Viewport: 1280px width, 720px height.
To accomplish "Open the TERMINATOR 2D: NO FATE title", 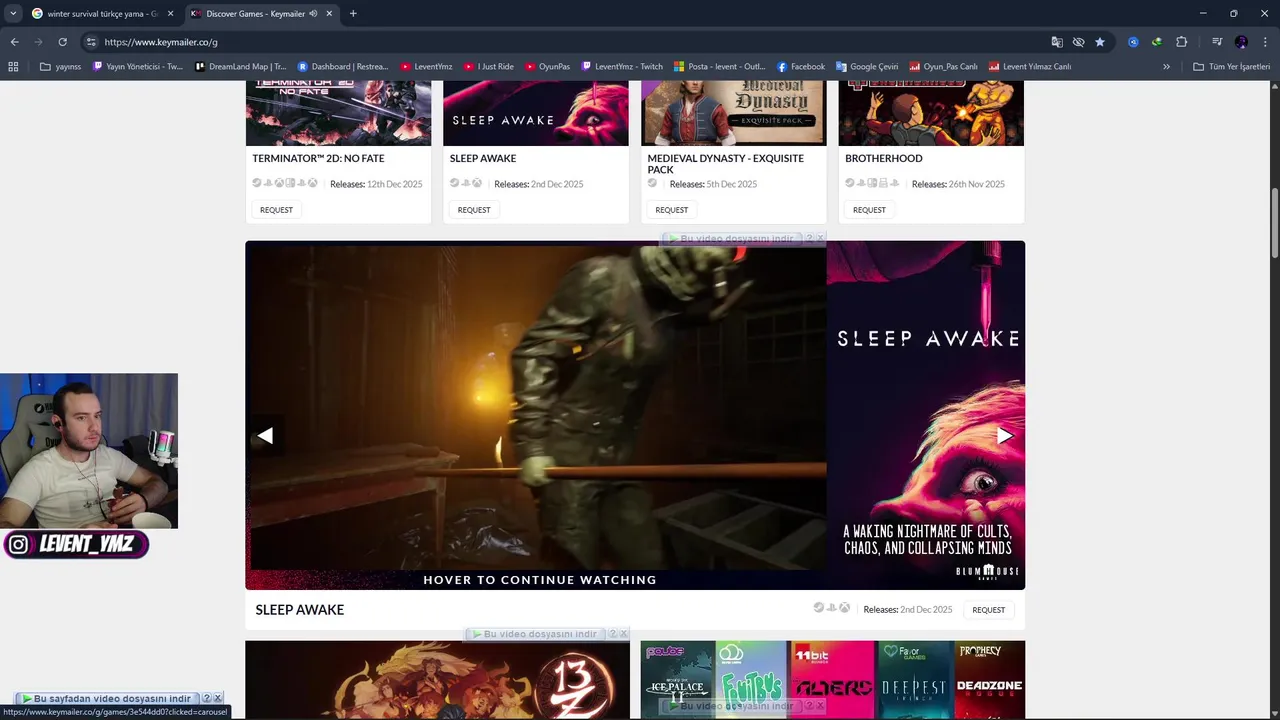I will point(318,158).
